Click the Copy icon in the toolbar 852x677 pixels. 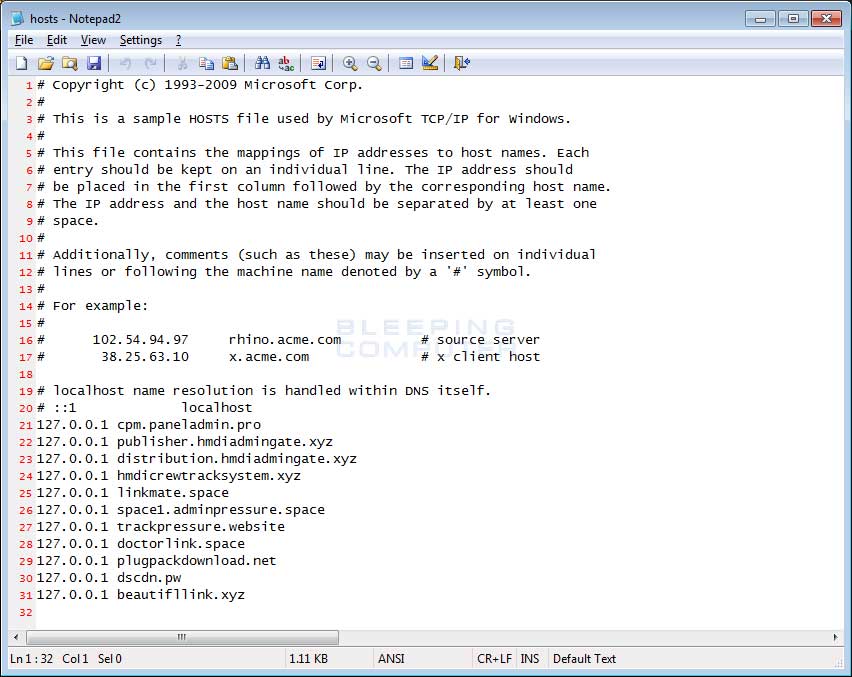(206, 64)
